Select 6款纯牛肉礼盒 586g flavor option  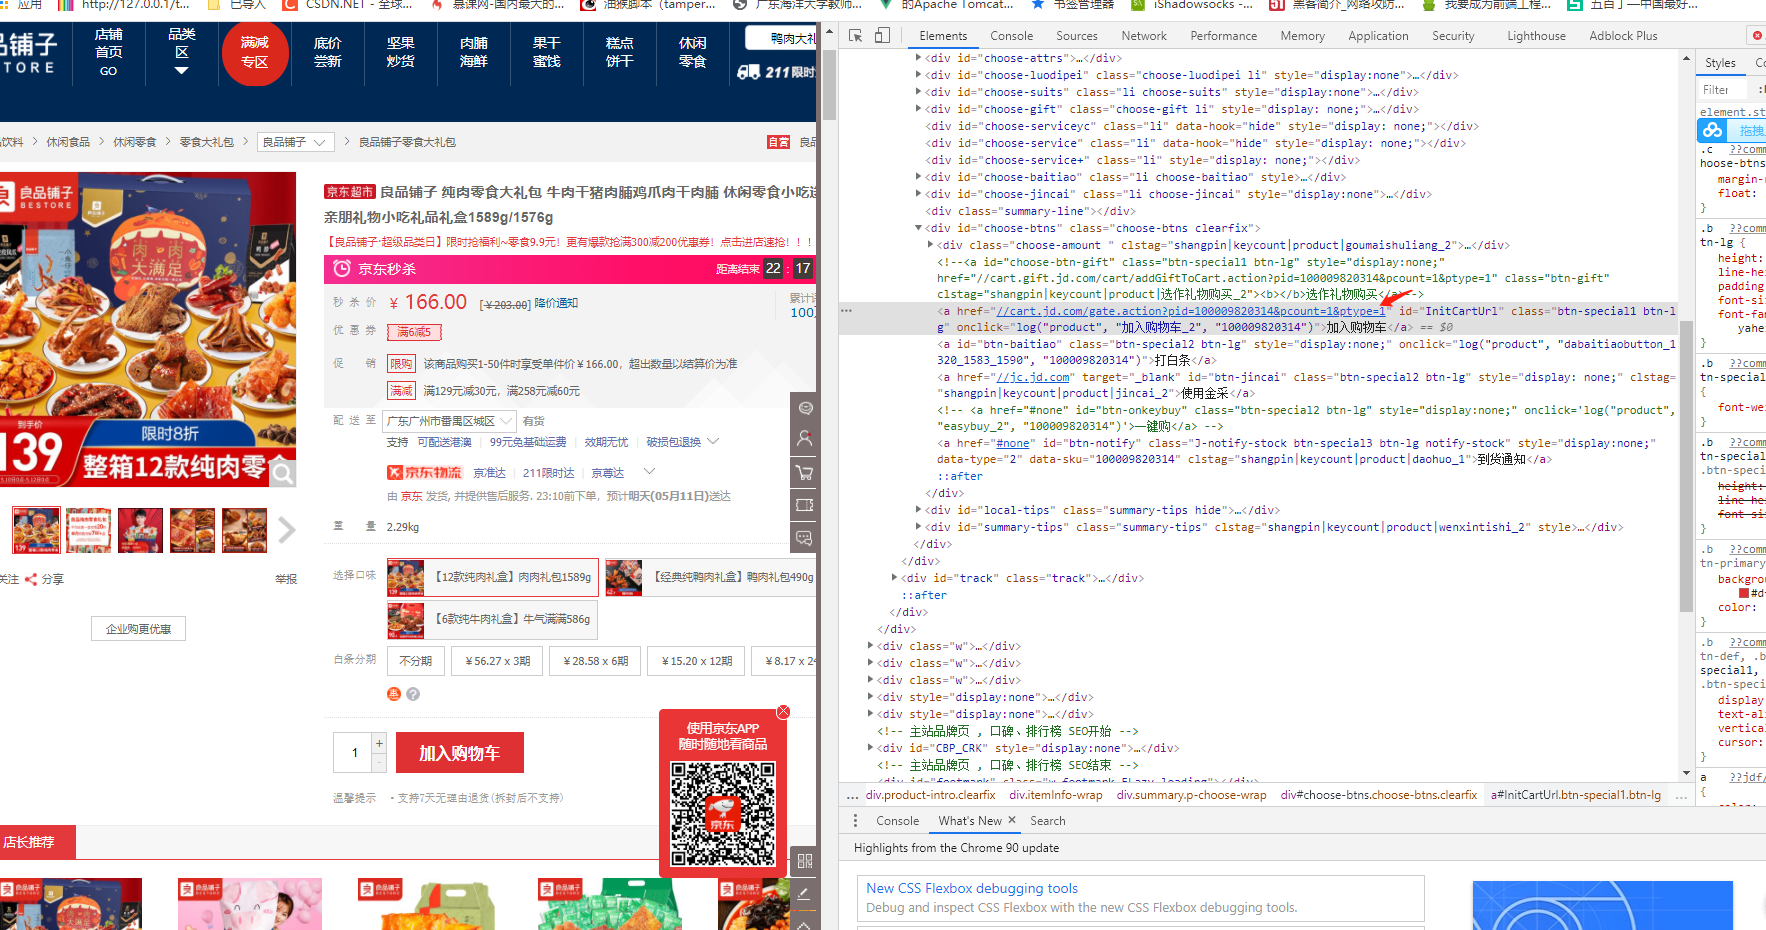(493, 620)
